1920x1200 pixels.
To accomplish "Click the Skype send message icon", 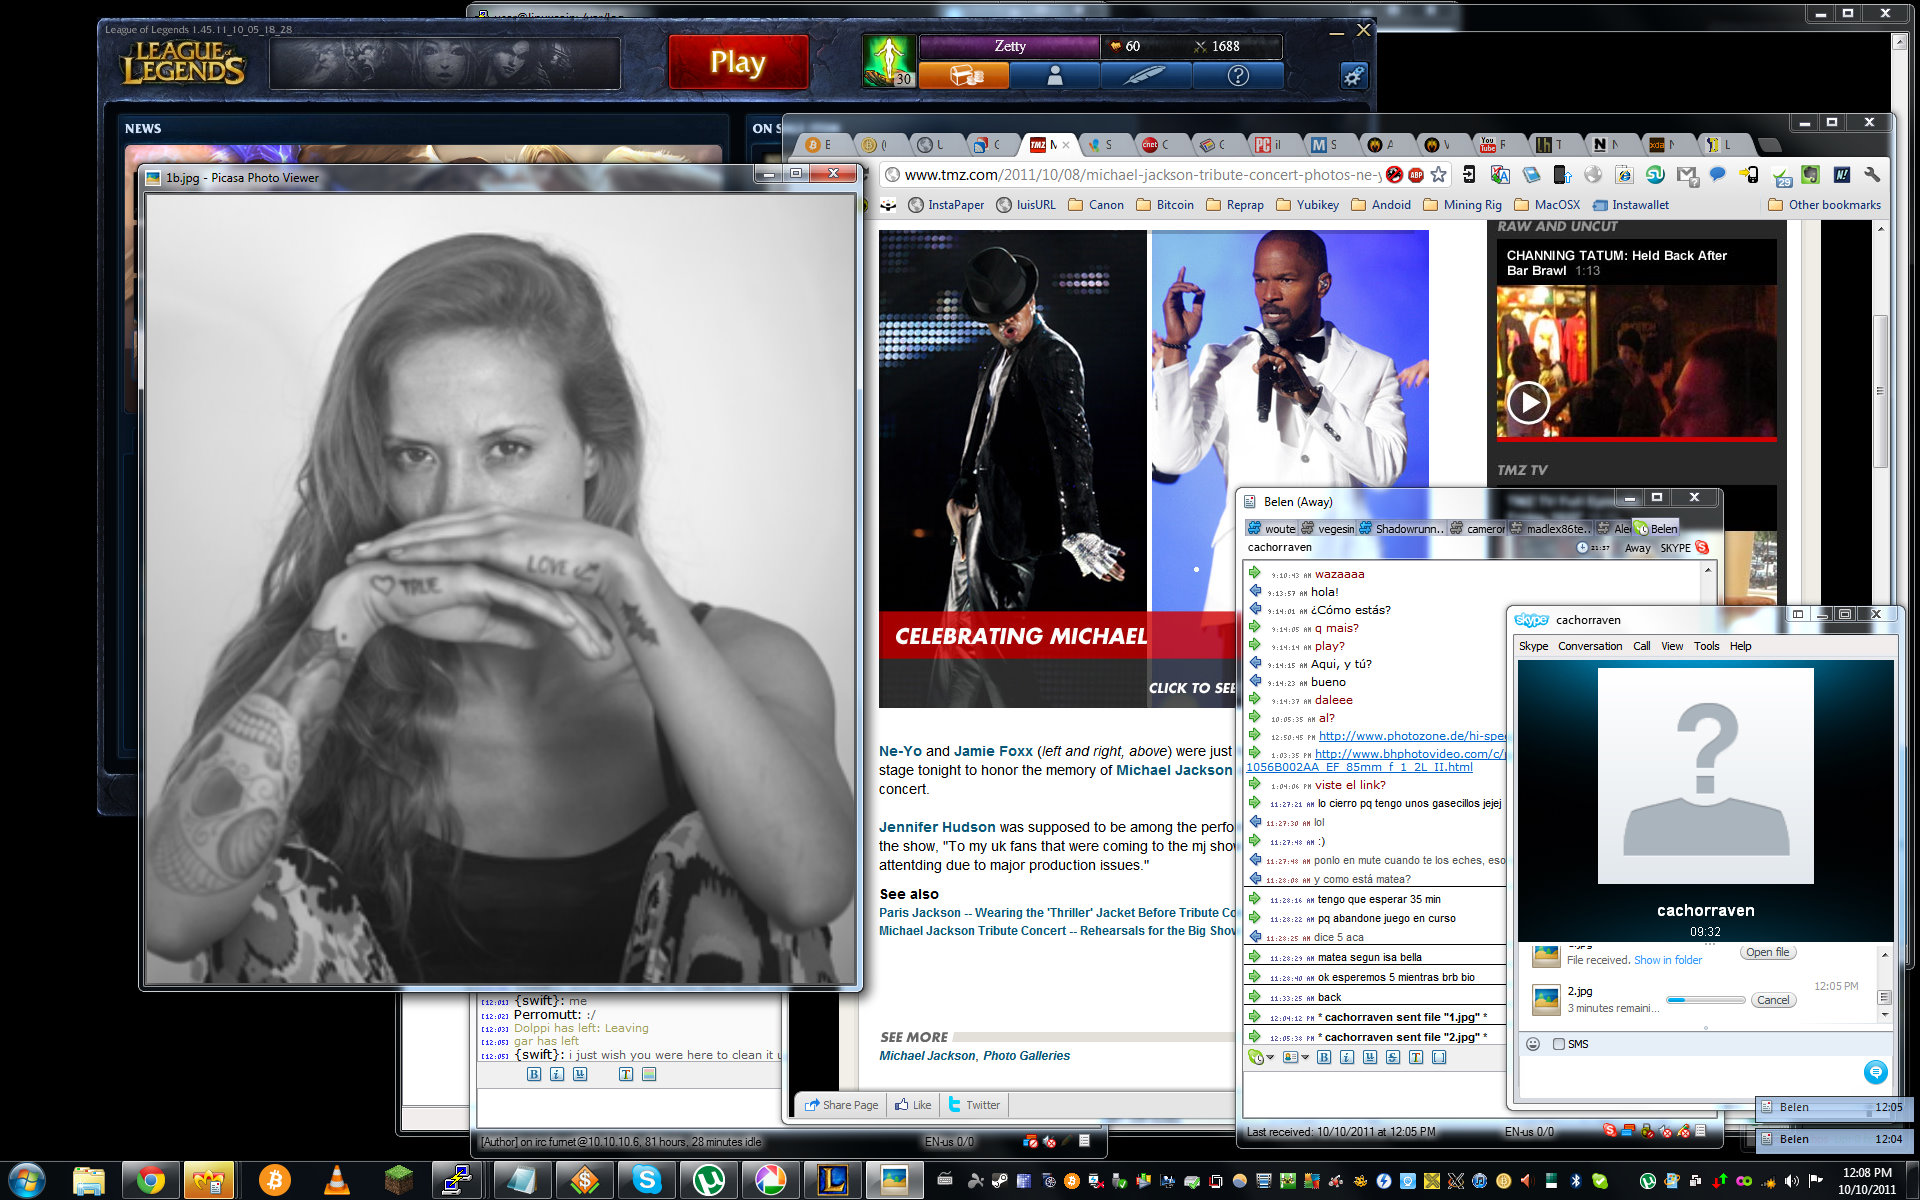I will (1875, 1072).
